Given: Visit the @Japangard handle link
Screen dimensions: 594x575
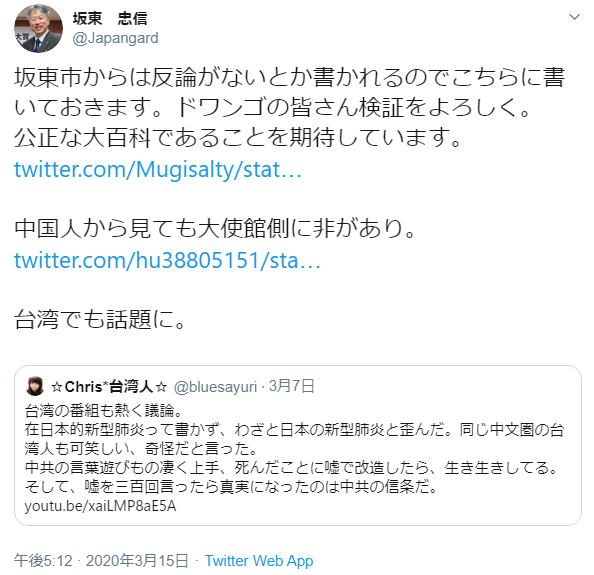Looking at the screenshot, I should pyautogui.click(x=116, y=38).
